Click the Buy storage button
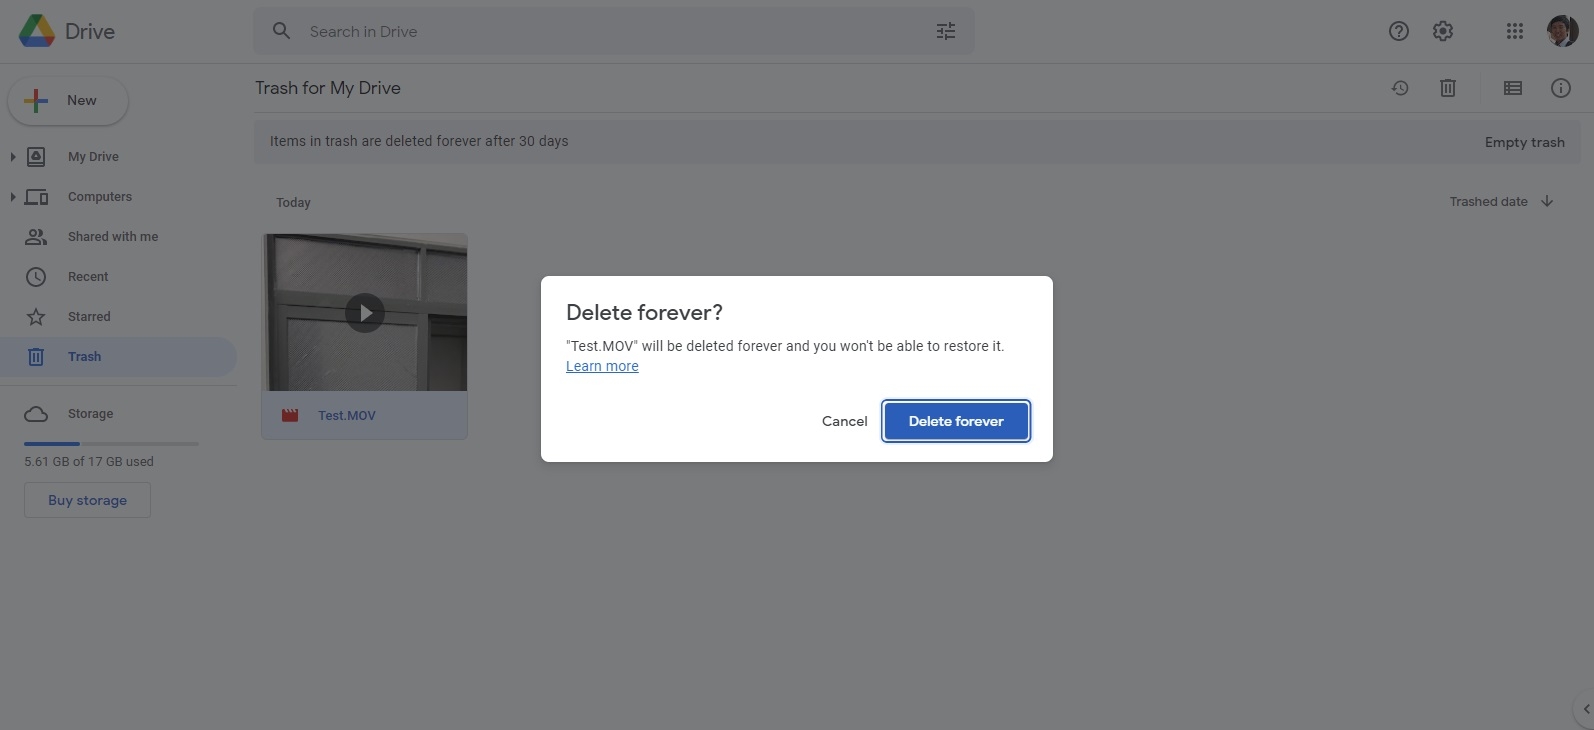The width and height of the screenshot is (1594, 730). (87, 500)
